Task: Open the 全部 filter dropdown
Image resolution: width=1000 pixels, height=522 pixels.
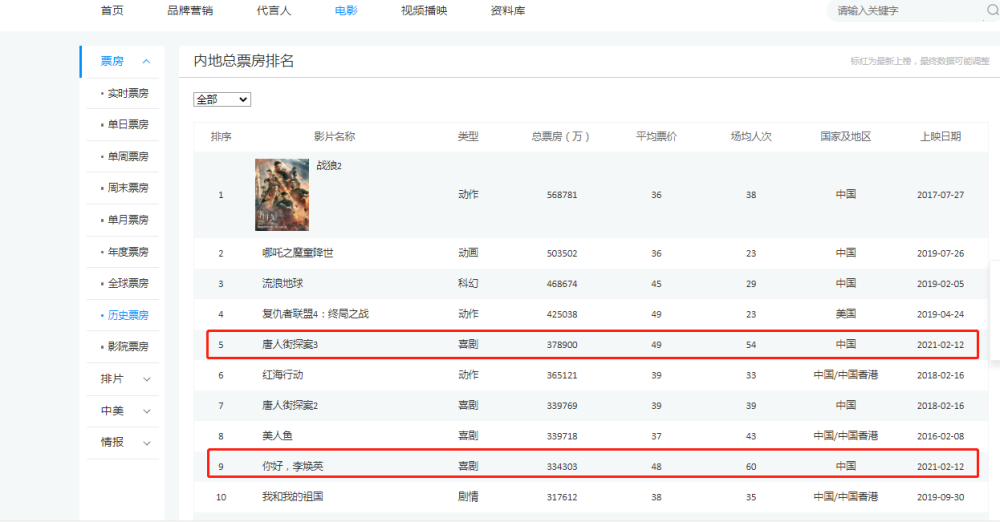Action: (x=222, y=100)
